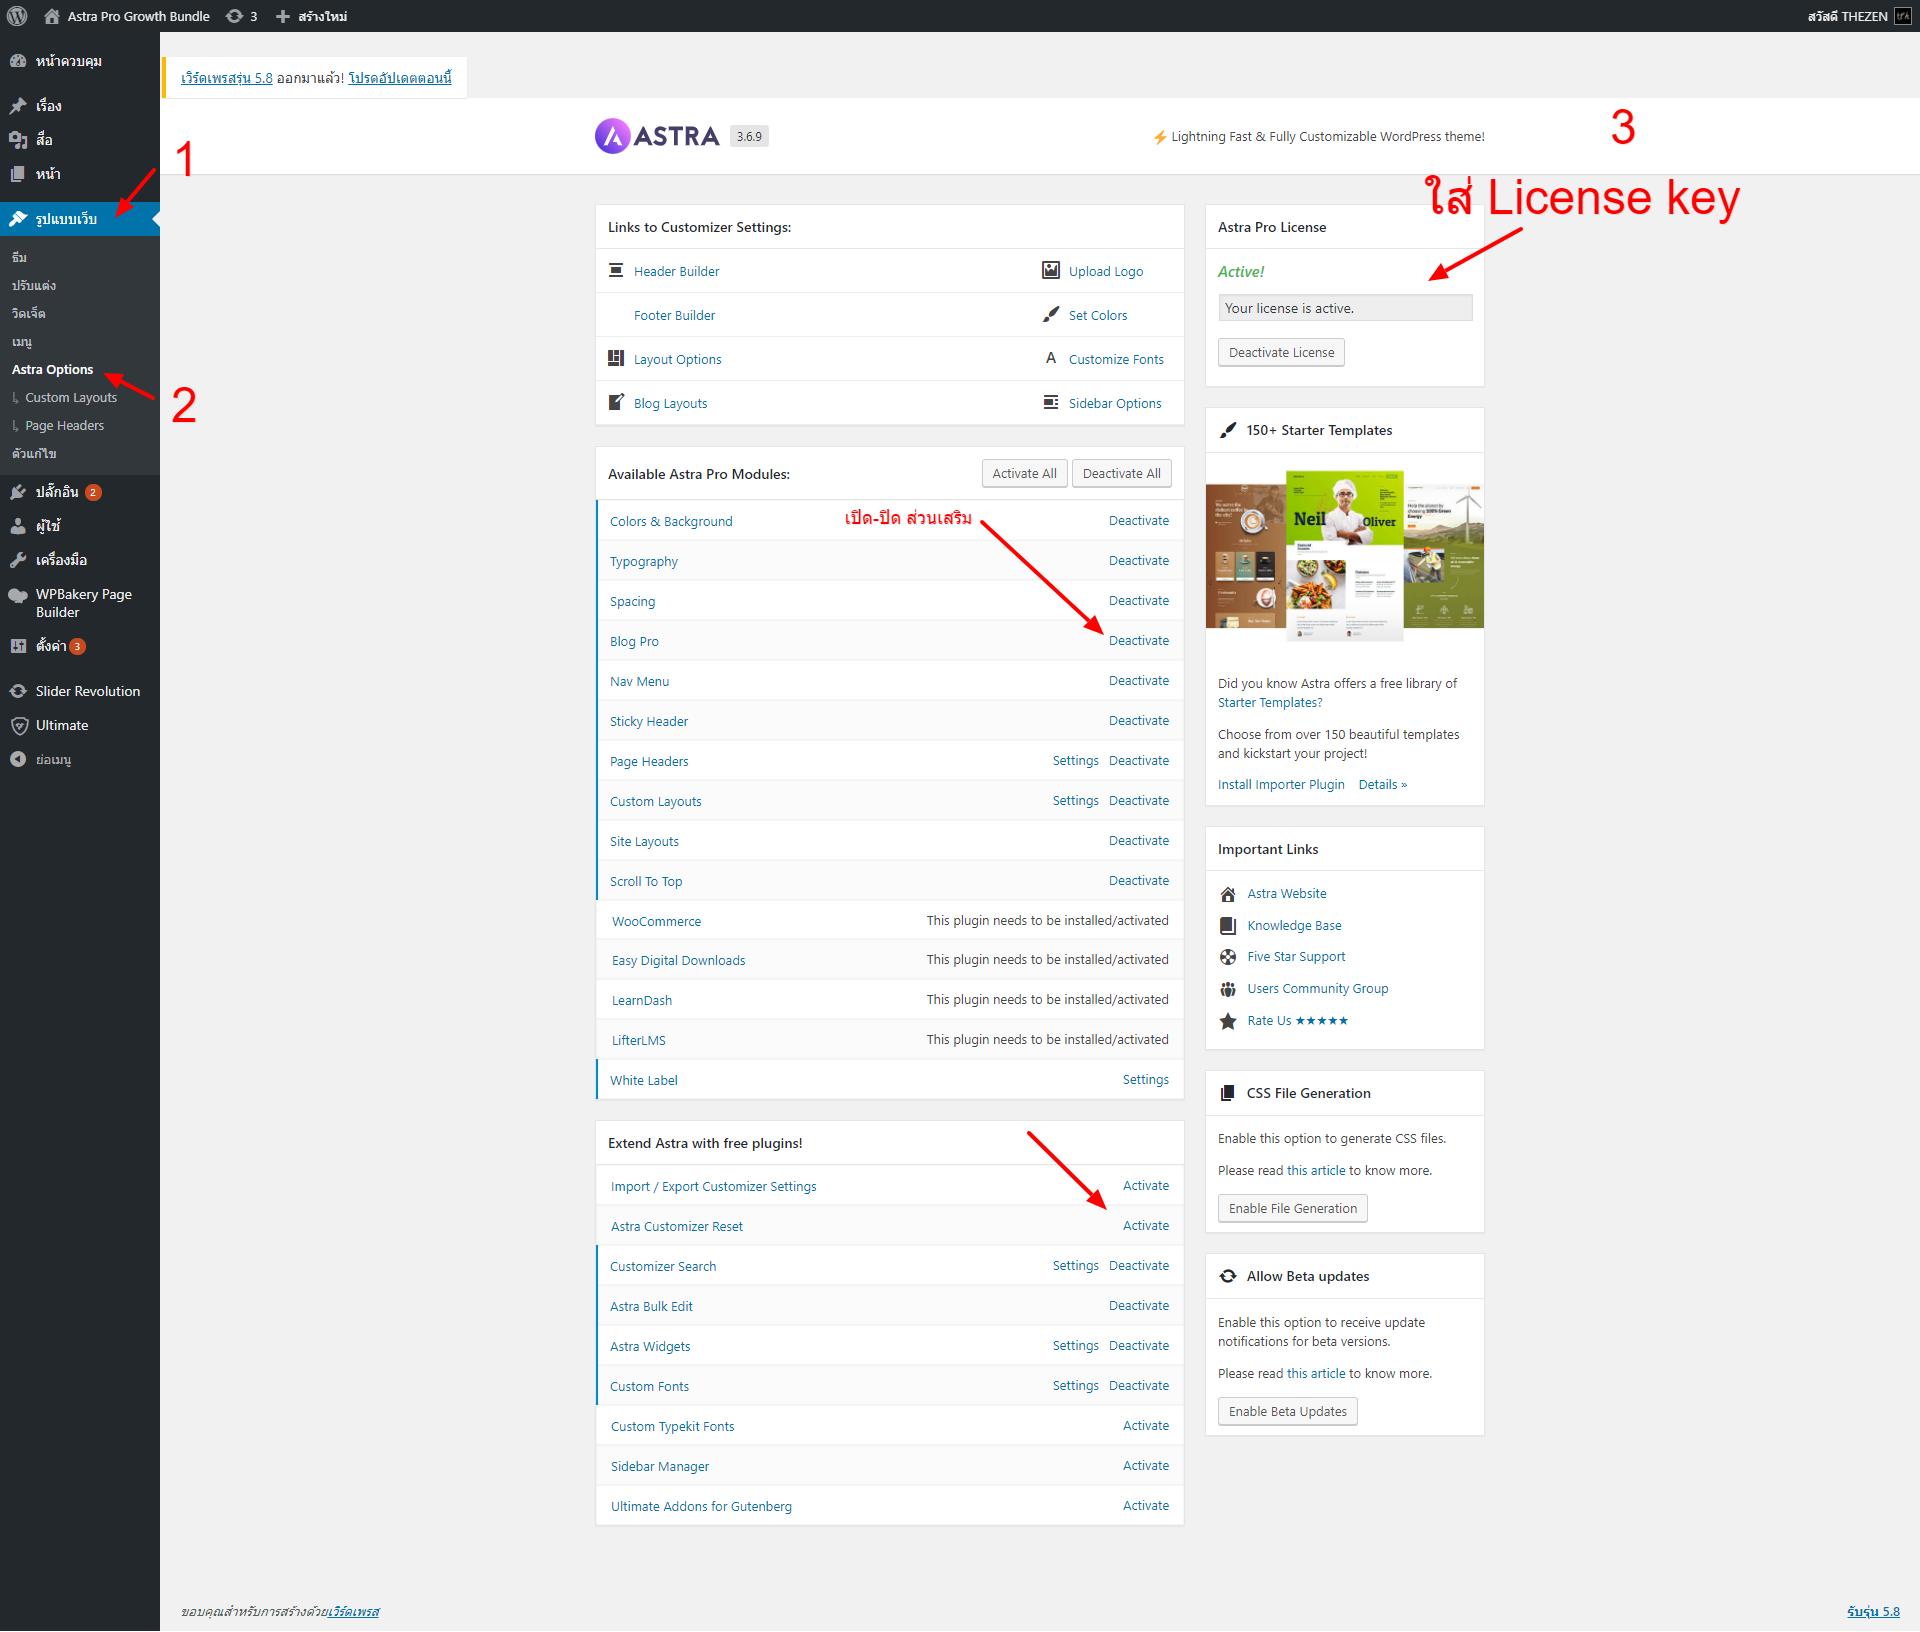Click the WordPress logo icon
The image size is (1920, 1632).
(x=17, y=16)
